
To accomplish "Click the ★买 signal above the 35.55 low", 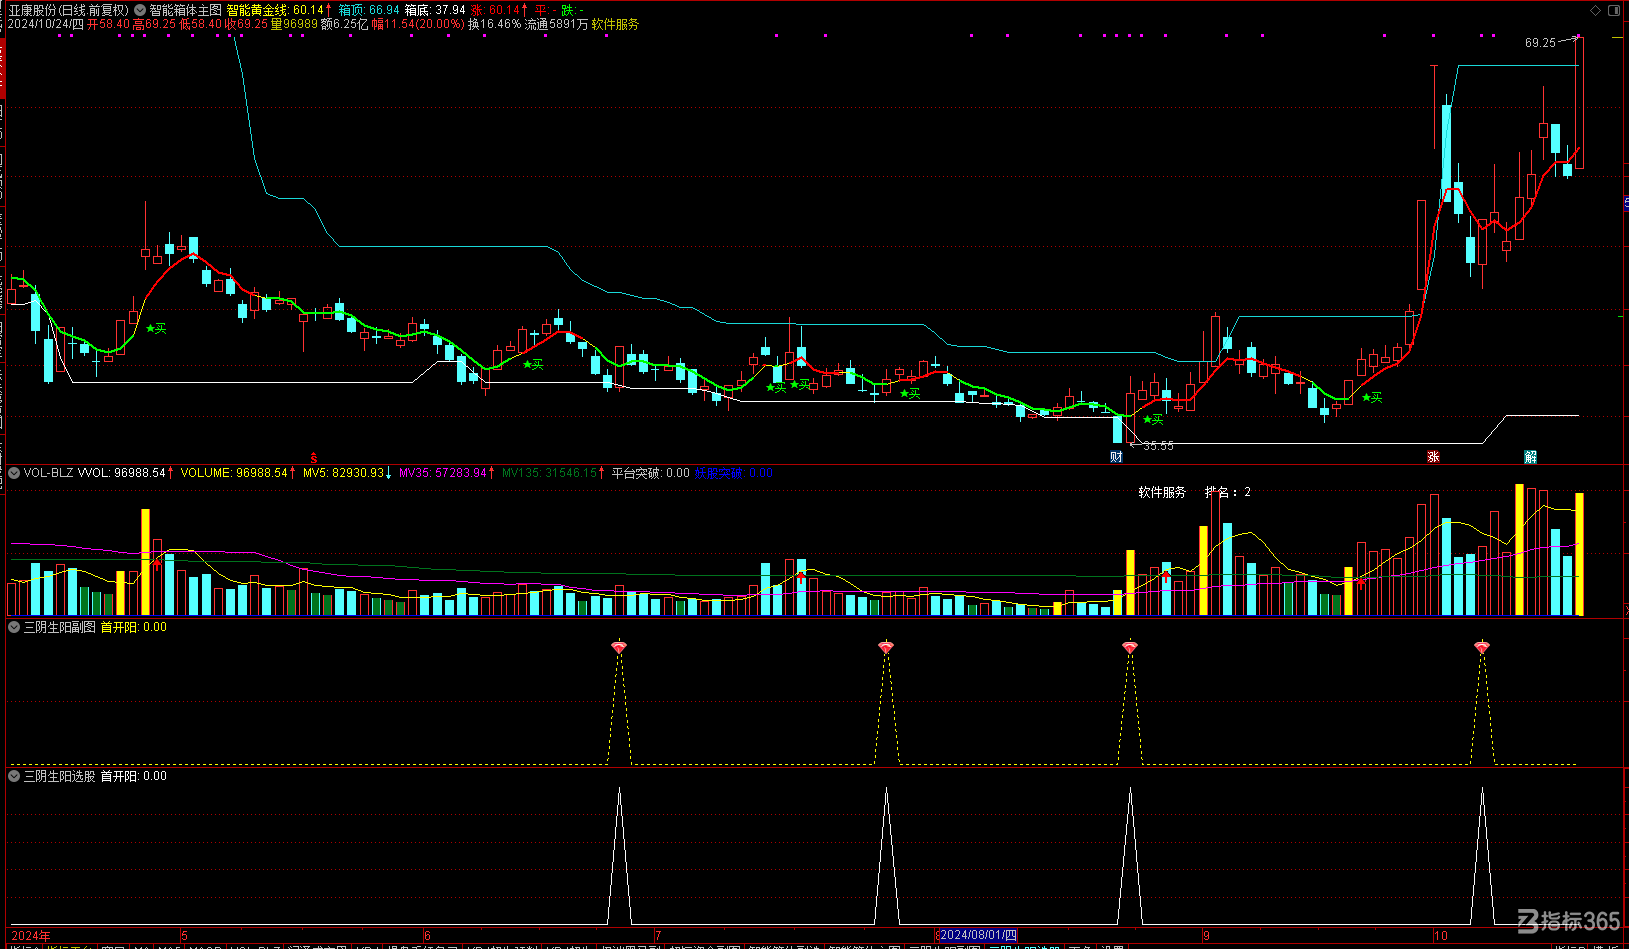I will coord(1153,419).
